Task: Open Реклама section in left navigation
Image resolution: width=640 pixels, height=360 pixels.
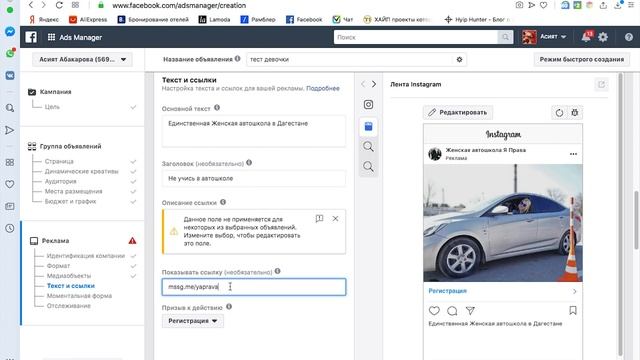Action: click(x=55, y=241)
